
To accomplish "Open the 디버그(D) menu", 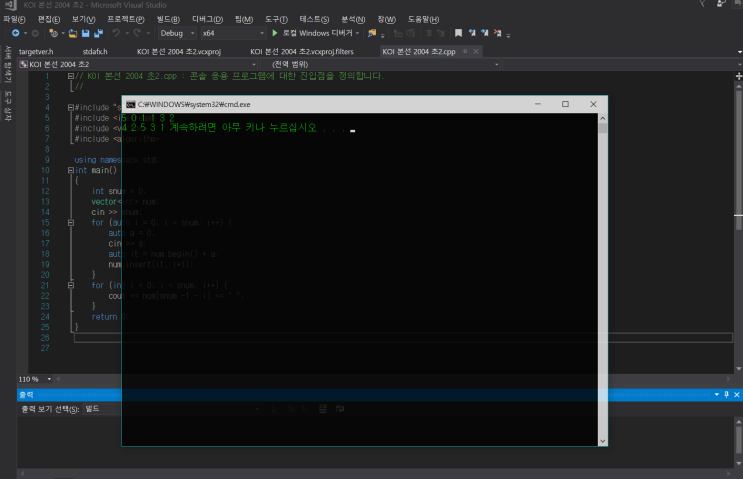I will 208,19.
